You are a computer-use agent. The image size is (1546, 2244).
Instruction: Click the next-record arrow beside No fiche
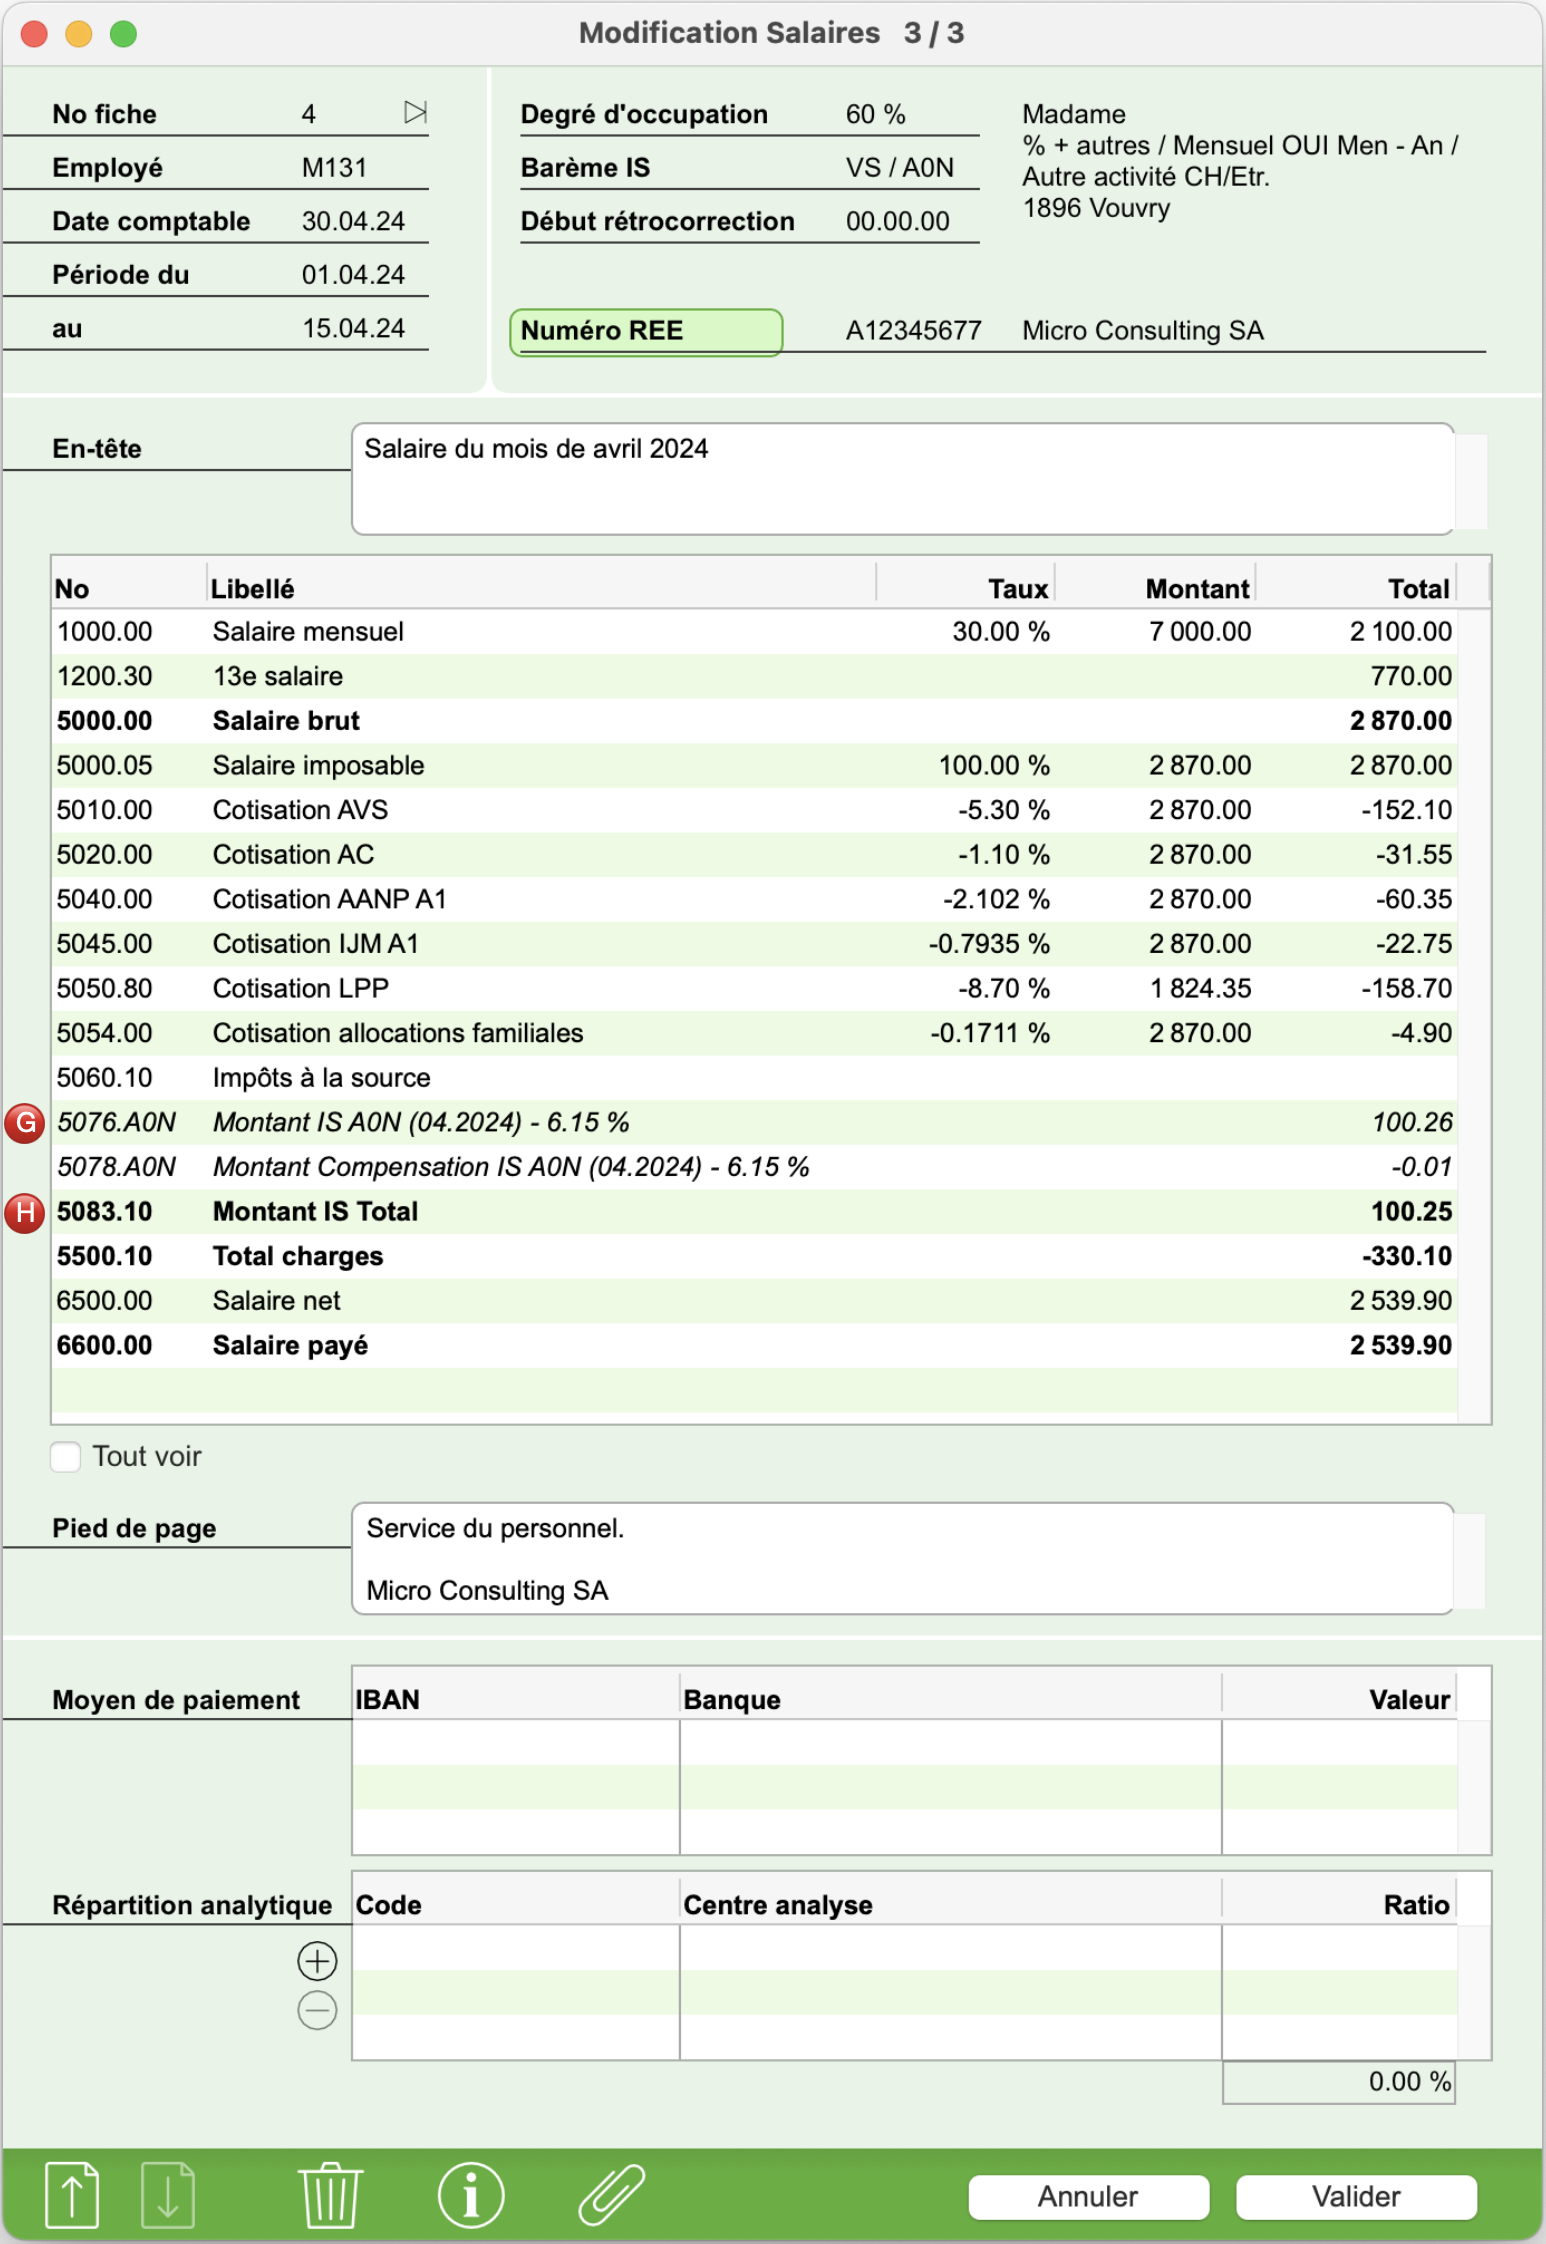(415, 112)
